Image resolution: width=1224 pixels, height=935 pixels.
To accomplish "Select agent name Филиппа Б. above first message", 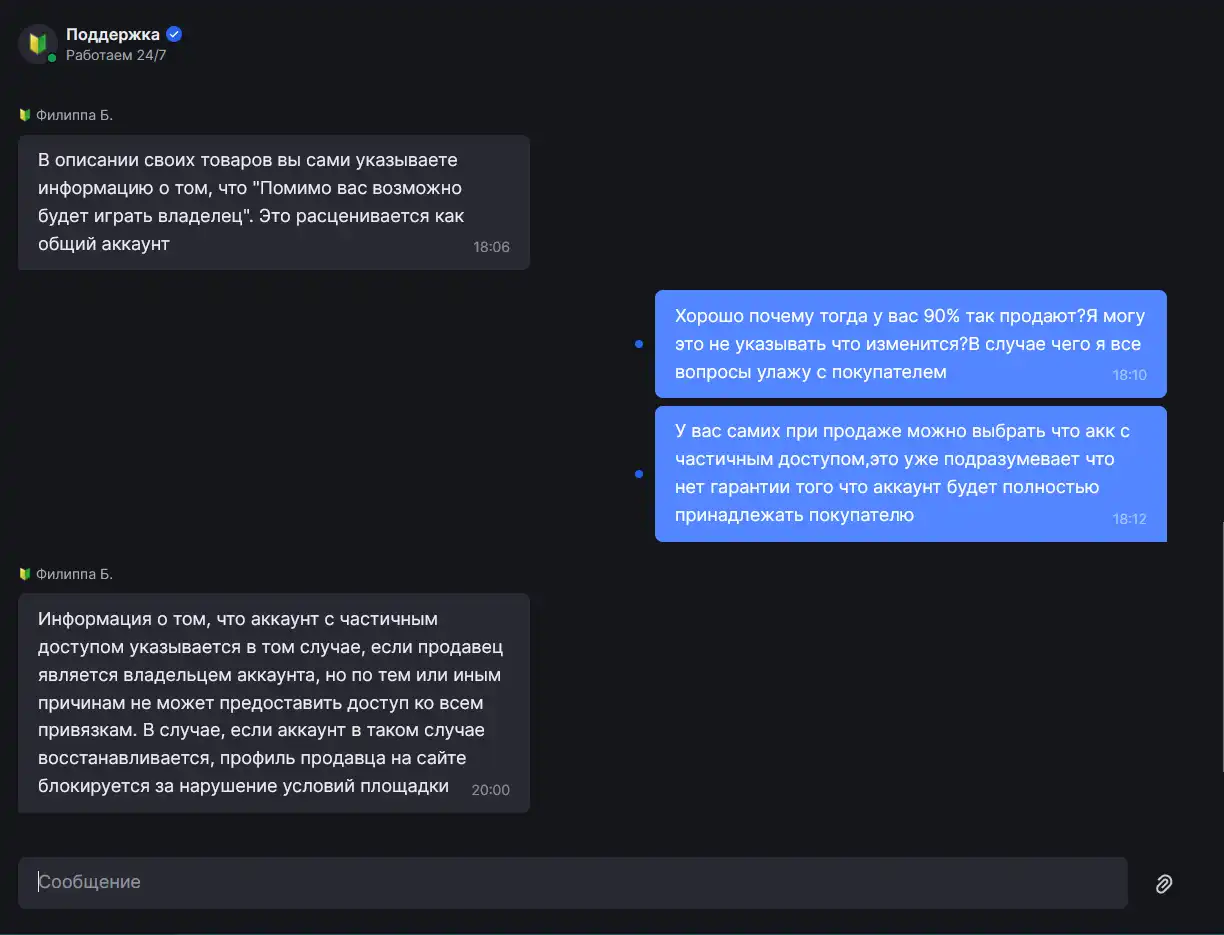I will point(74,115).
